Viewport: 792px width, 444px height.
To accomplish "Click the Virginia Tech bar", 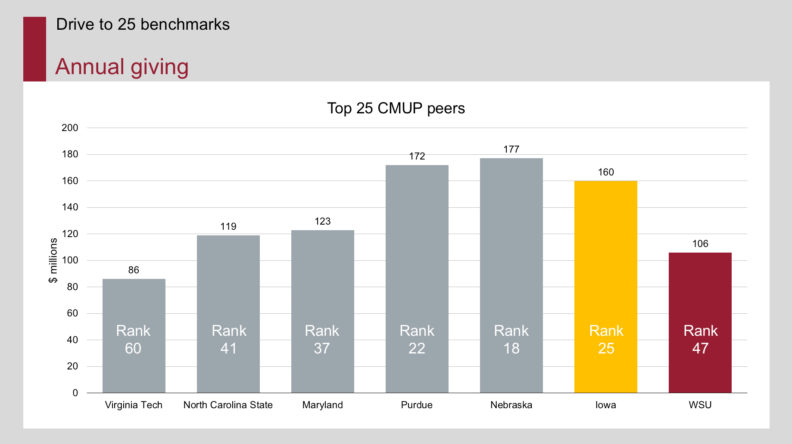I will [134, 335].
